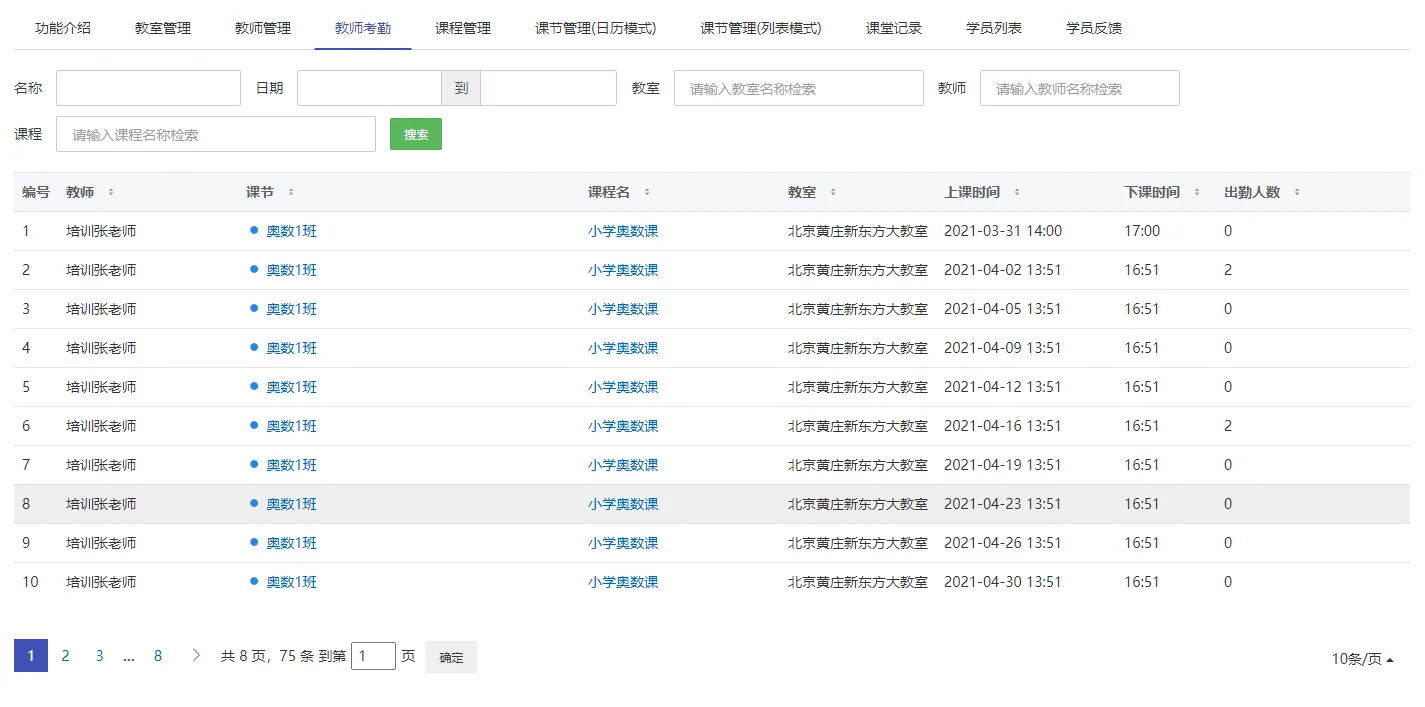Go to page 3
1425x707 pixels.
pos(99,656)
